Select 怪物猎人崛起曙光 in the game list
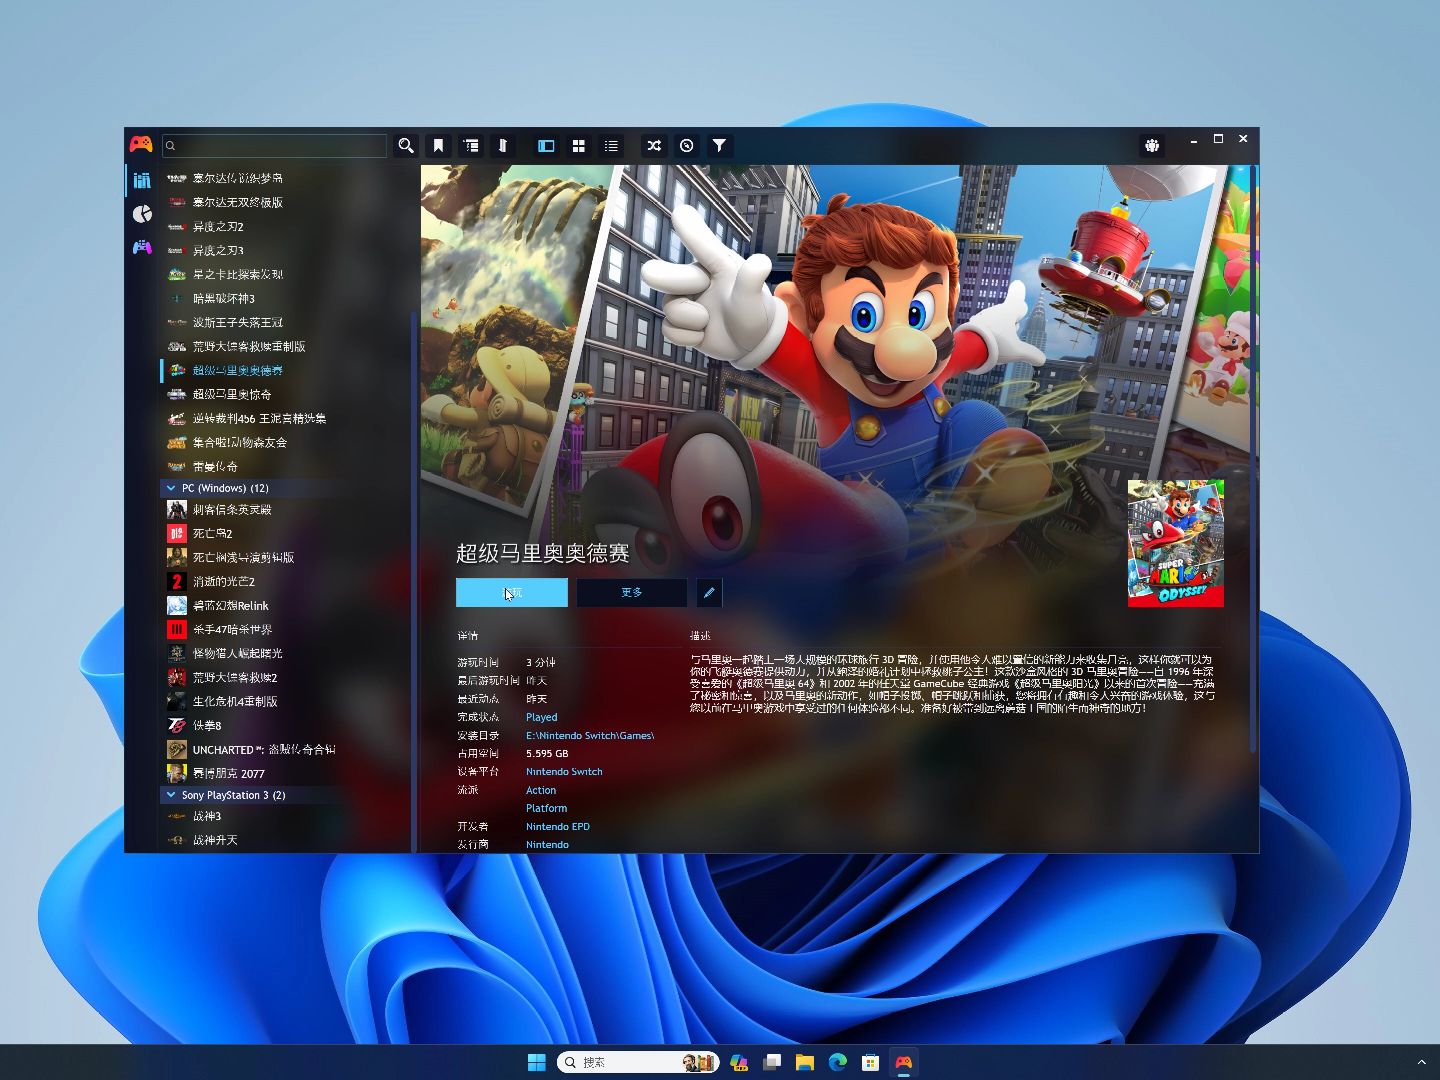Screen dimensions: 1440x1080 (x=285, y=653)
